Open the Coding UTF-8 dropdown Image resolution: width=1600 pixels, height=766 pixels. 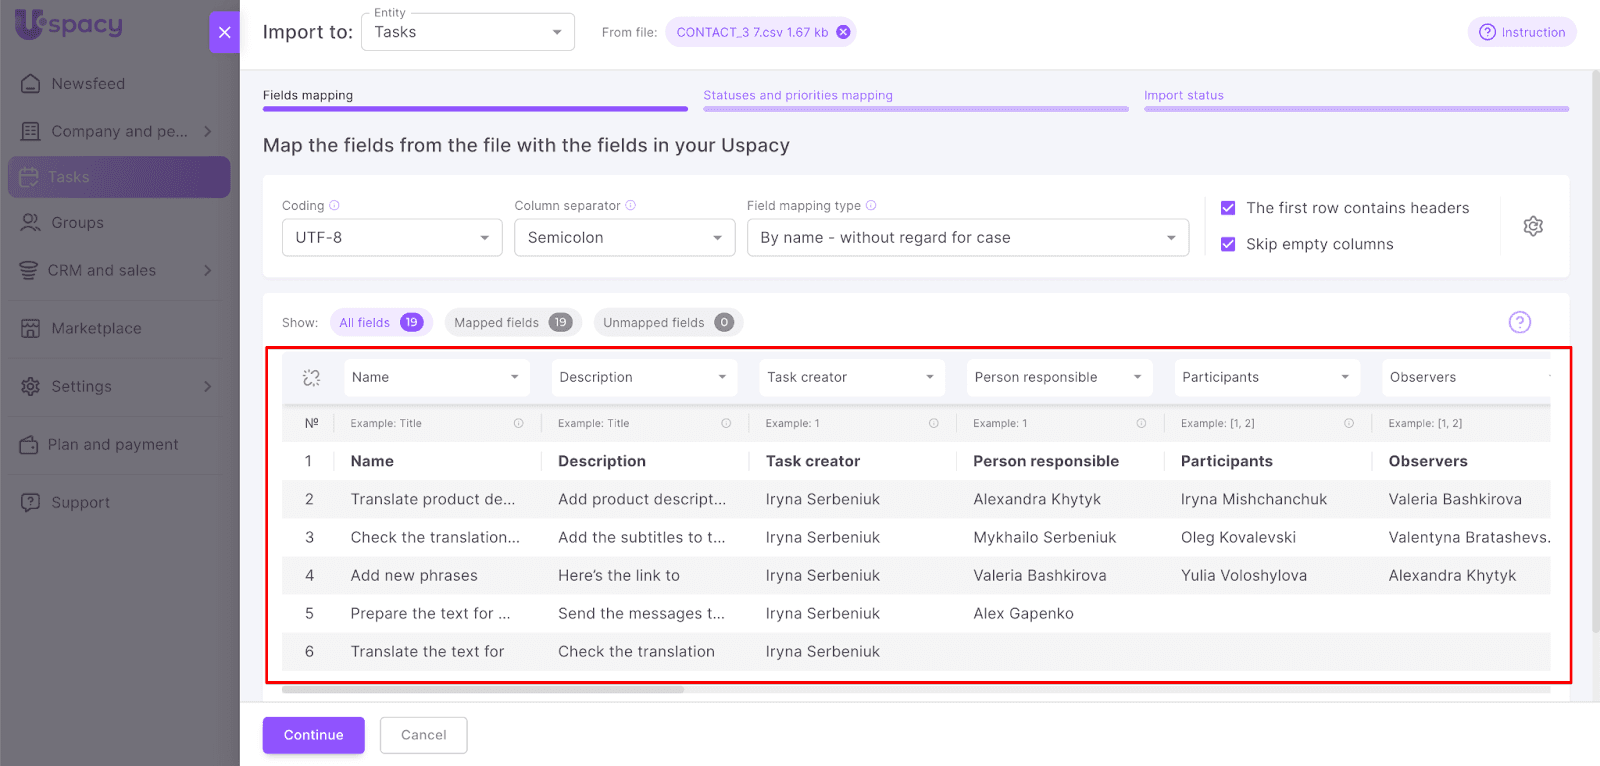(x=391, y=238)
